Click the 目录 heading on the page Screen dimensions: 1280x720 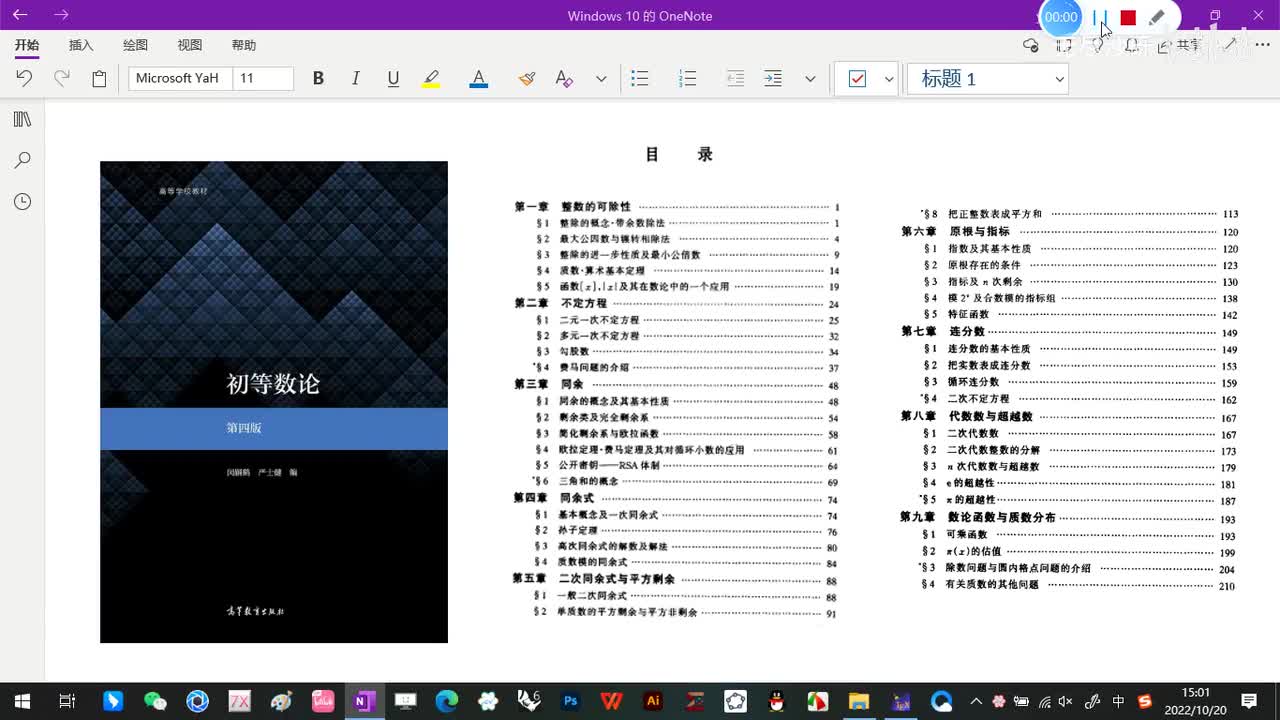point(679,154)
